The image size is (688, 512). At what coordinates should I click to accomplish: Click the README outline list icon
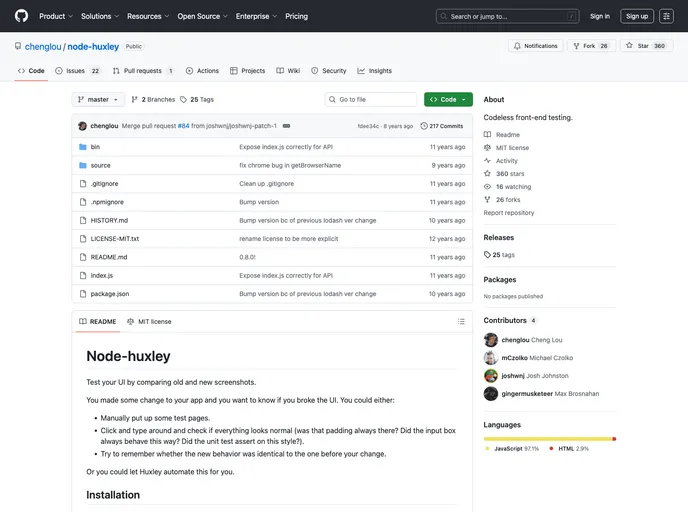[x=461, y=321]
